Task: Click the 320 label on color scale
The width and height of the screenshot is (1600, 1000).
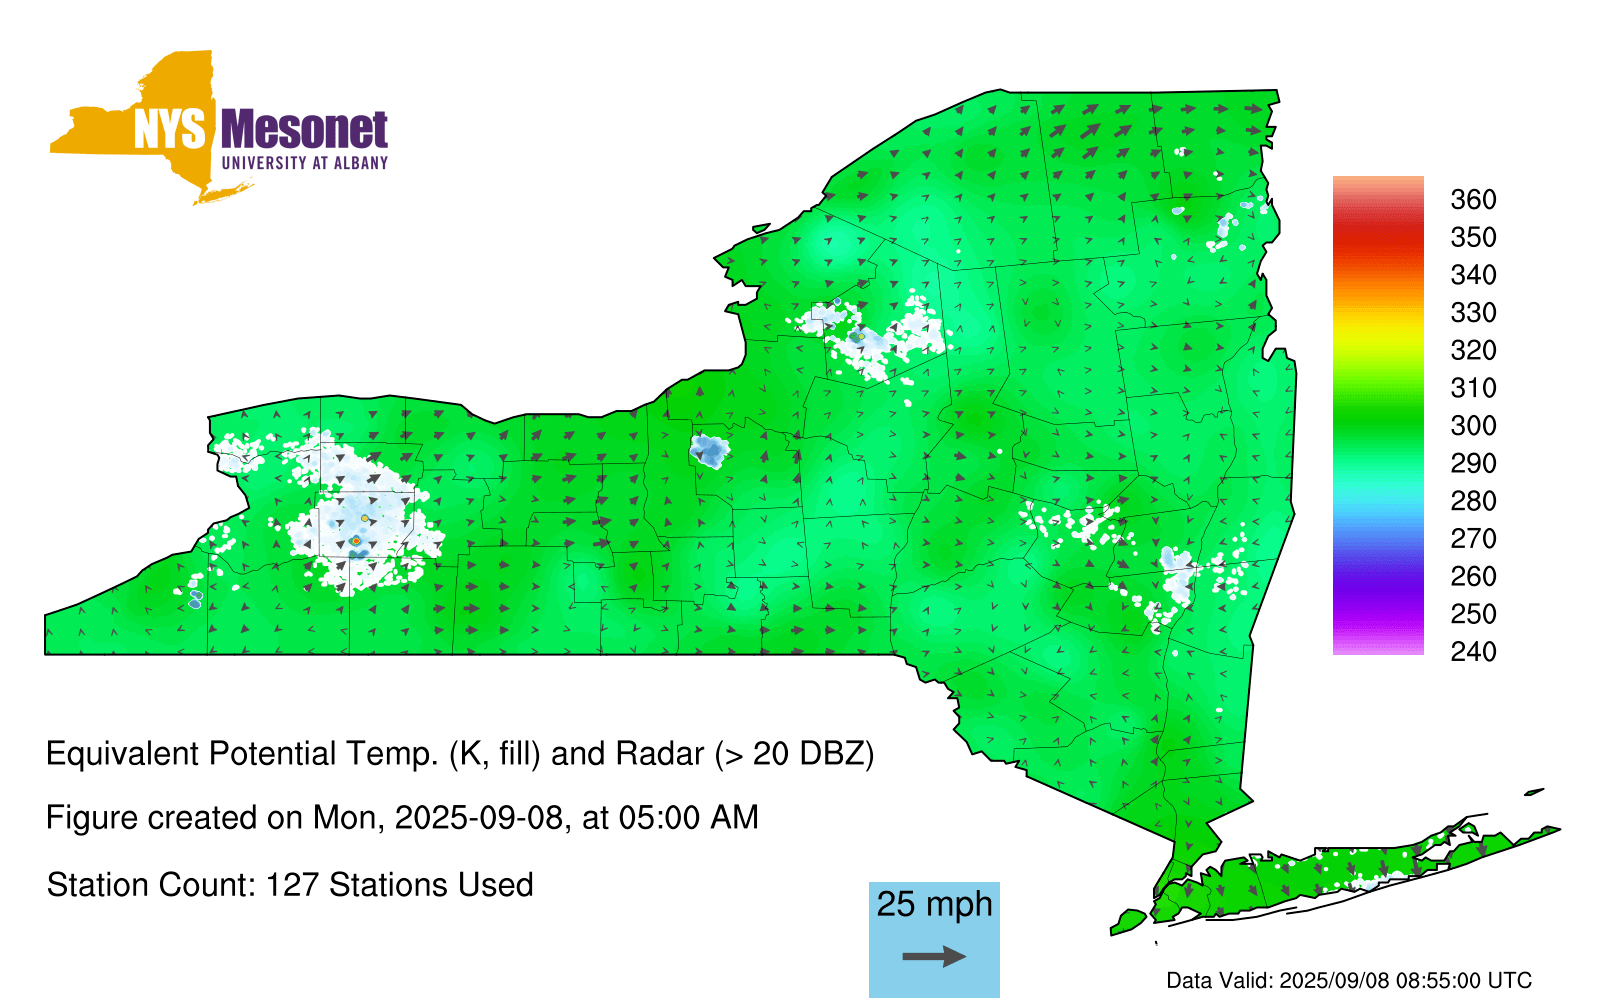Action: click(1473, 351)
